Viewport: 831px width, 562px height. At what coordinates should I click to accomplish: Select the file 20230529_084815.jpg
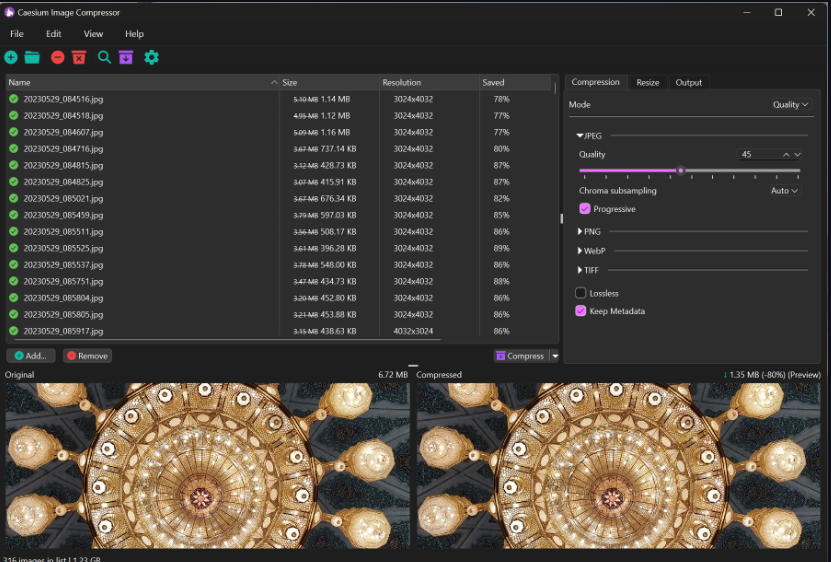(x=64, y=165)
